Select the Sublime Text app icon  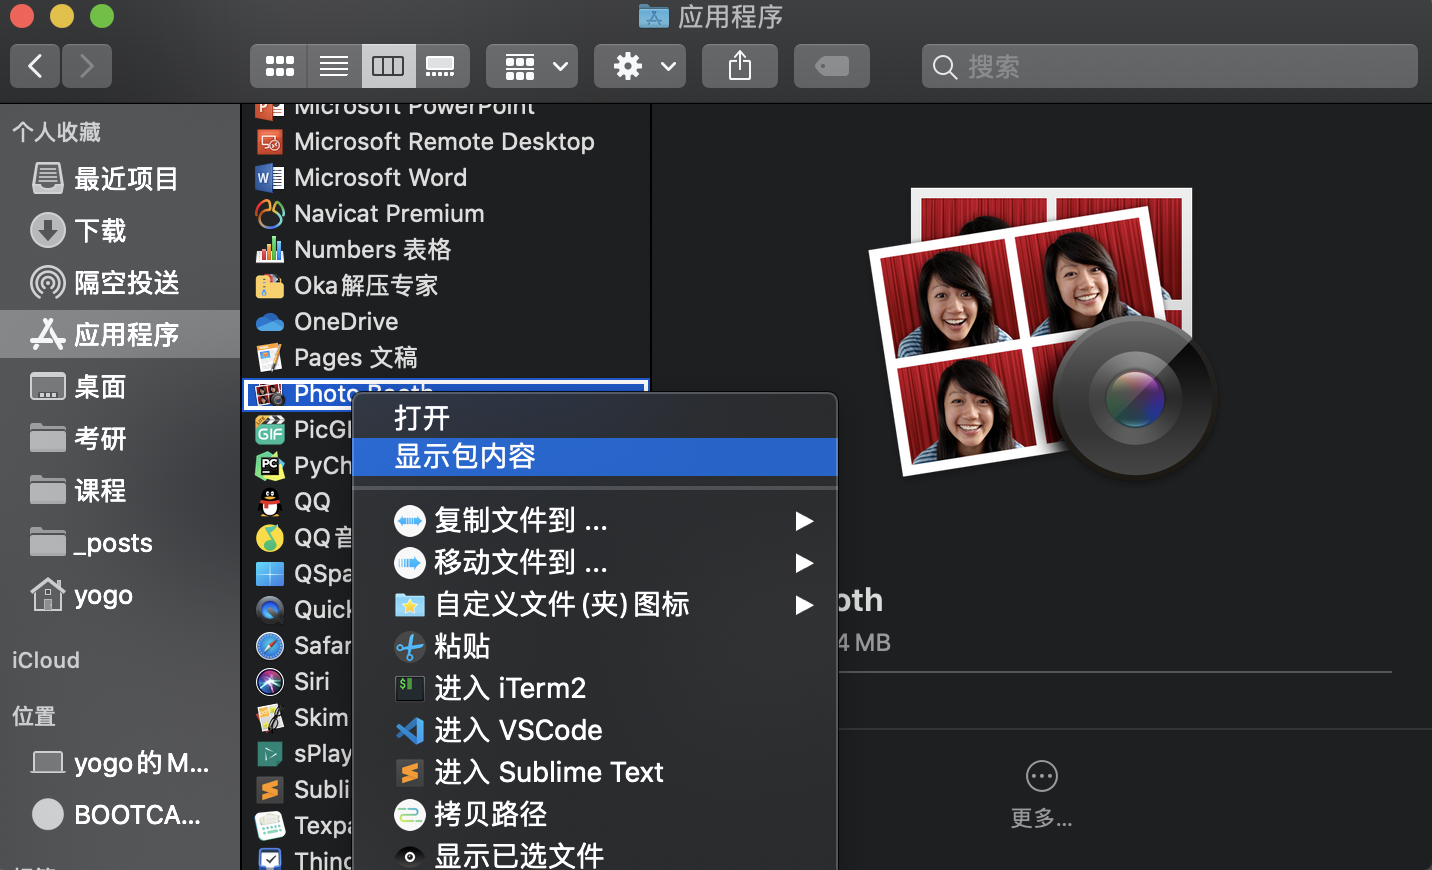[270, 790]
